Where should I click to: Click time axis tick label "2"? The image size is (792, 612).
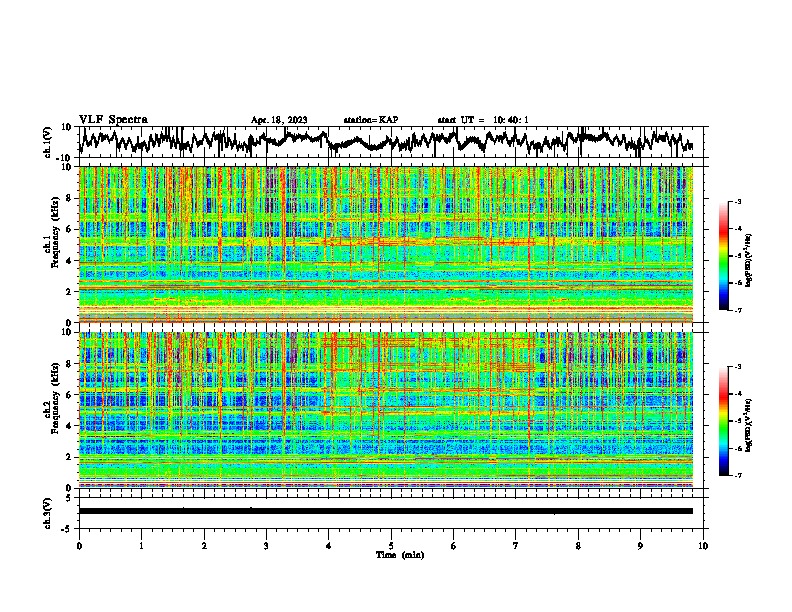[x=204, y=546]
